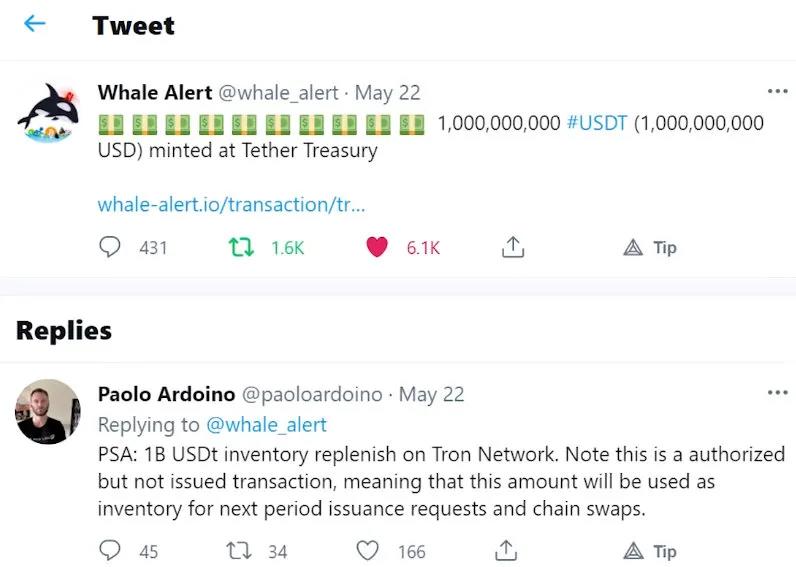
Task: Open more options on Whale Alert tweet
Action: click(x=777, y=91)
